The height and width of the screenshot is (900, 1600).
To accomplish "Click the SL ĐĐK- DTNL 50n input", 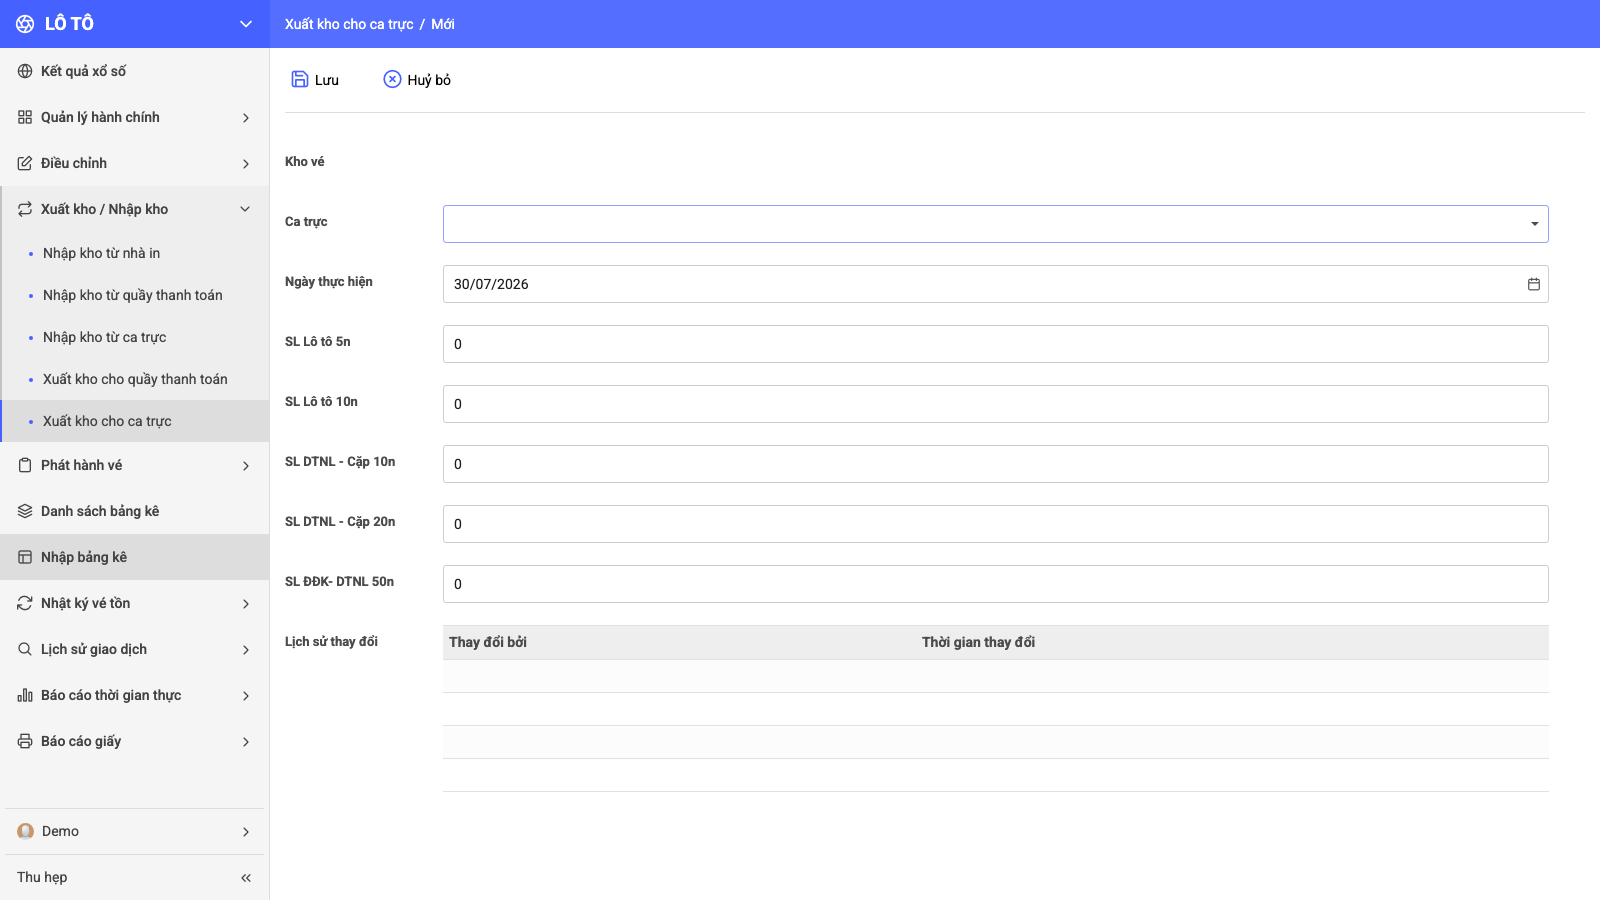I will tap(995, 584).
